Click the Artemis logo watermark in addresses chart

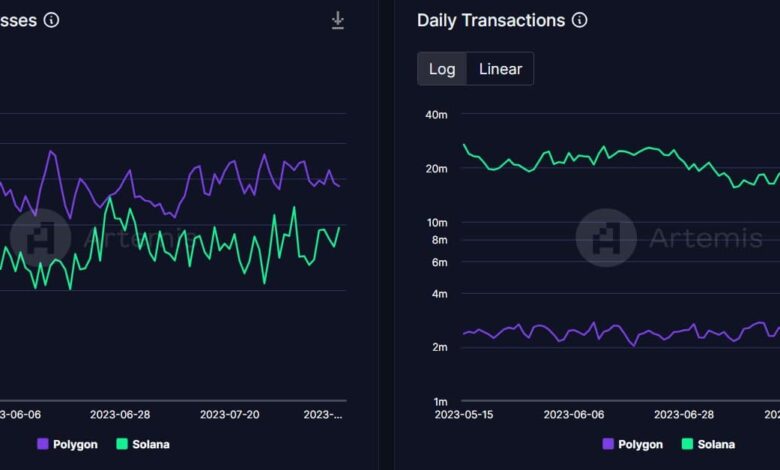tap(40, 238)
